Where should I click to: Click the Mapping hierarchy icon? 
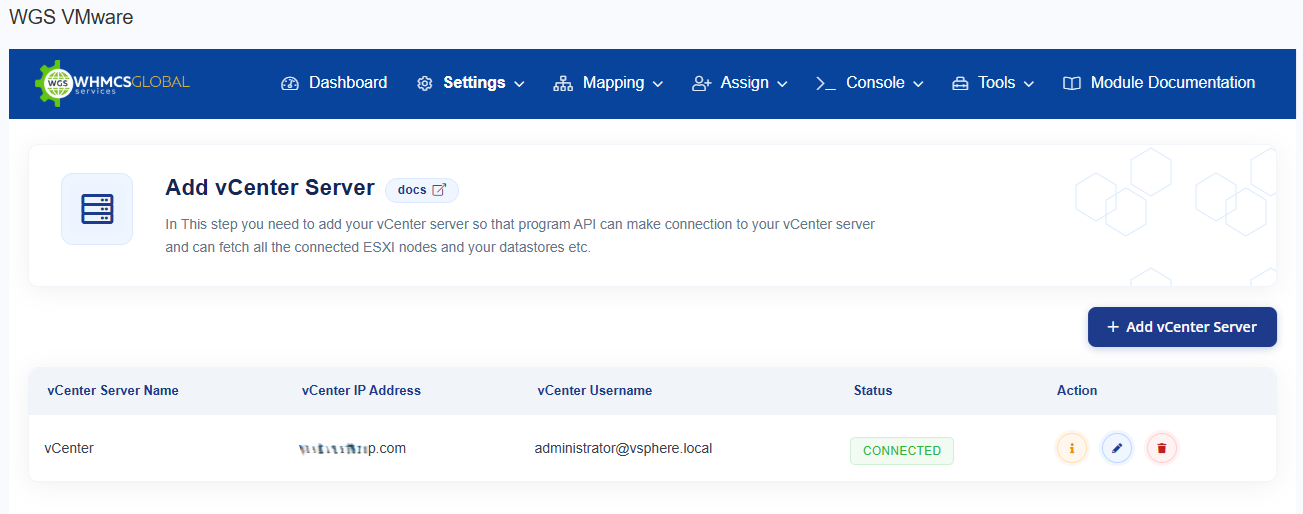click(562, 83)
